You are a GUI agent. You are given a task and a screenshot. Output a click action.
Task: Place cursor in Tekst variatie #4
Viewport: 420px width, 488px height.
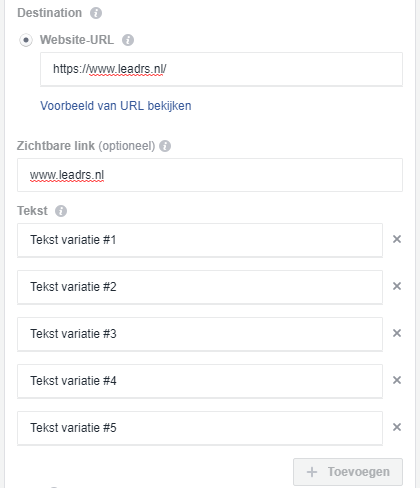pyautogui.click(x=200, y=381)
